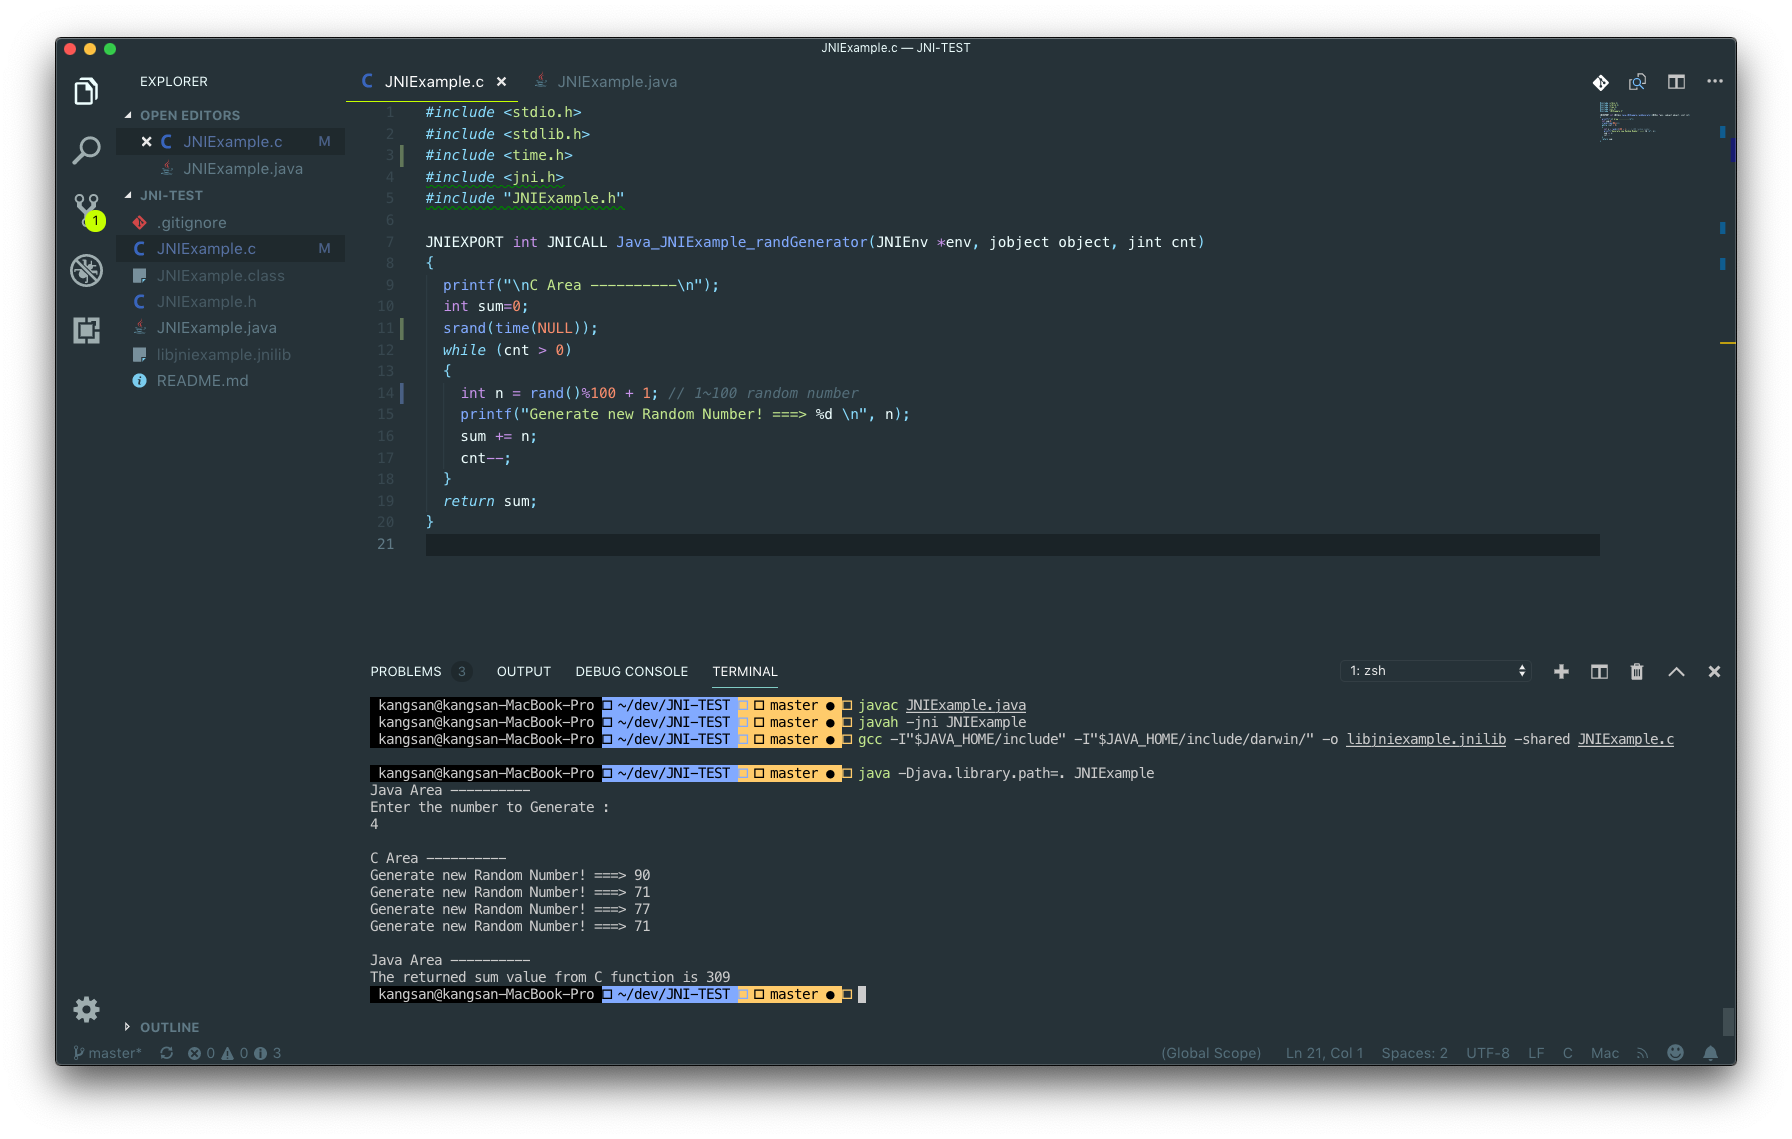This screenshot has width=1792, height=1139.
Task: Open the Search view in activity bar
Action: (86, 151)
